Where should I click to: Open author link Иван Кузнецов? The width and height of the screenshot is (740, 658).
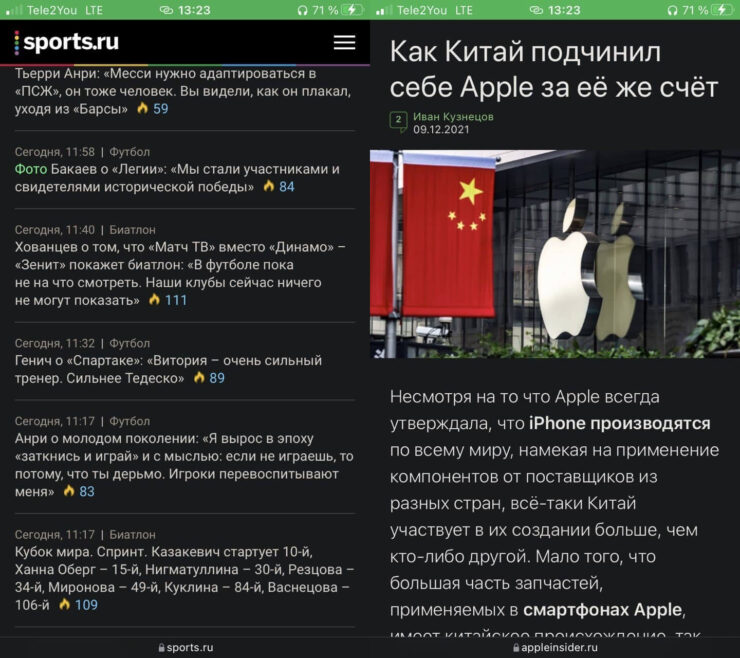click(454, 116)
